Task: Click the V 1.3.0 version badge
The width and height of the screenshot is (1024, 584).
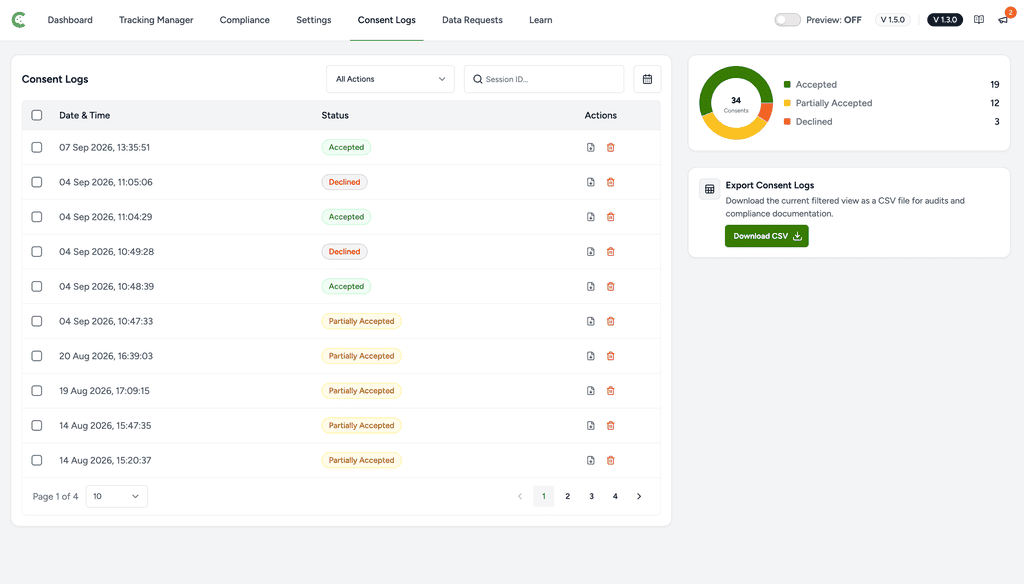Action: pyautogui.click(x=945, y=20)
